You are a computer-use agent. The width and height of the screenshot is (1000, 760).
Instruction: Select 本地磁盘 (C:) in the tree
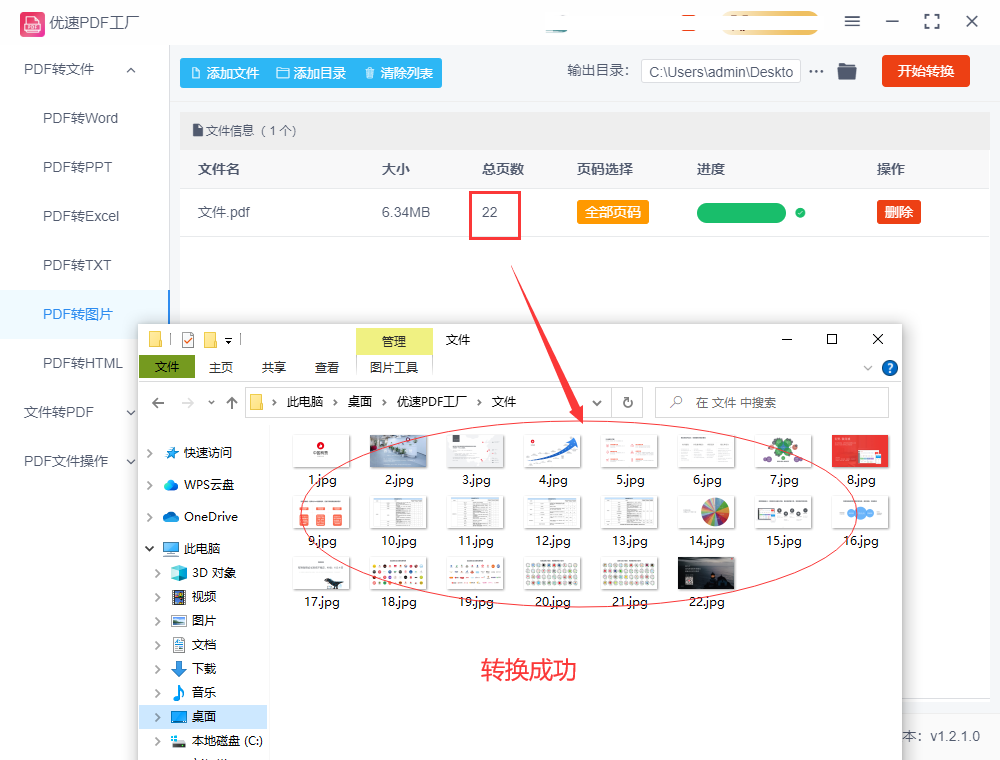[227, 741]
